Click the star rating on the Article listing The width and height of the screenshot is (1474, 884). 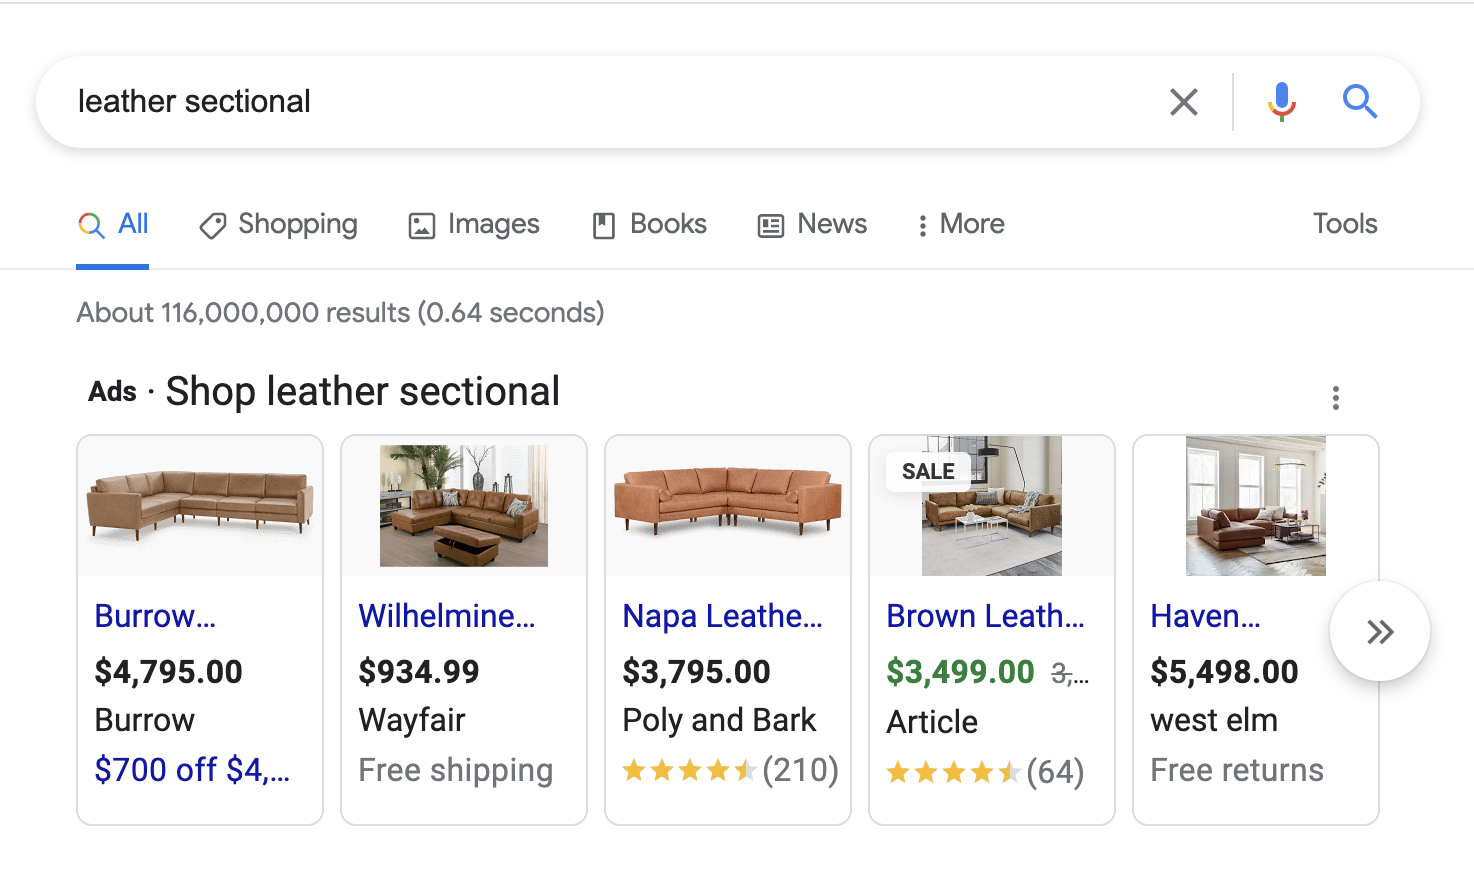952,773
